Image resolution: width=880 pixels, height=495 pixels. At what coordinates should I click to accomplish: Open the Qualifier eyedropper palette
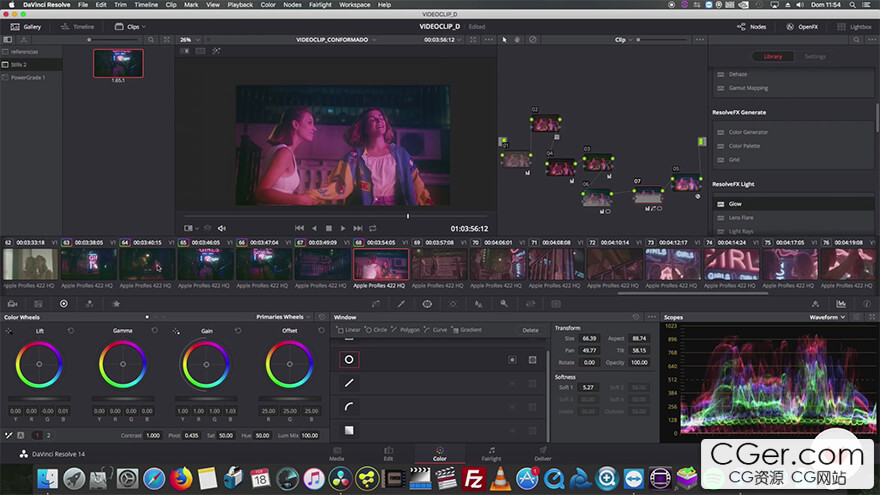click(401, 304)
